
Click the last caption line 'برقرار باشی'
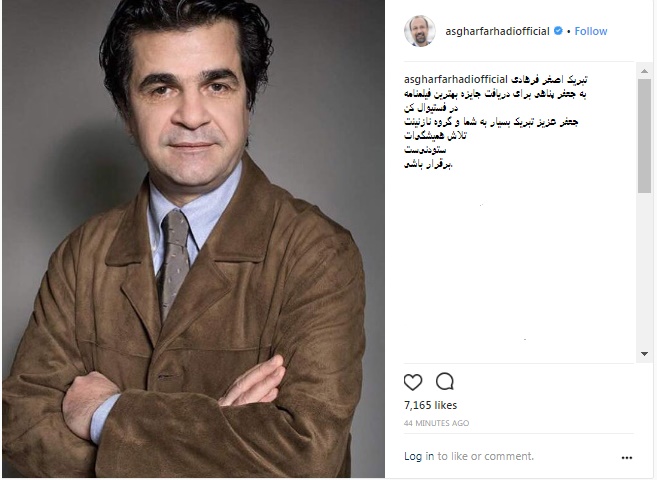429,164
